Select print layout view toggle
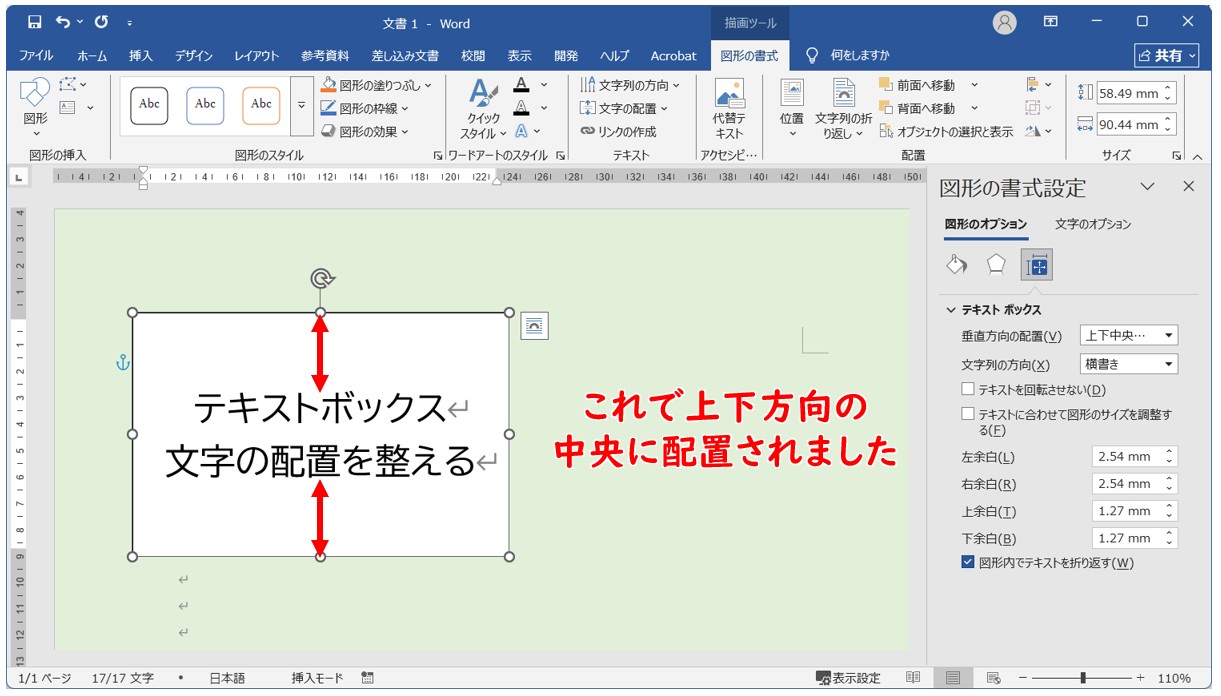The image size is (1221, 696). coord(953,678)
